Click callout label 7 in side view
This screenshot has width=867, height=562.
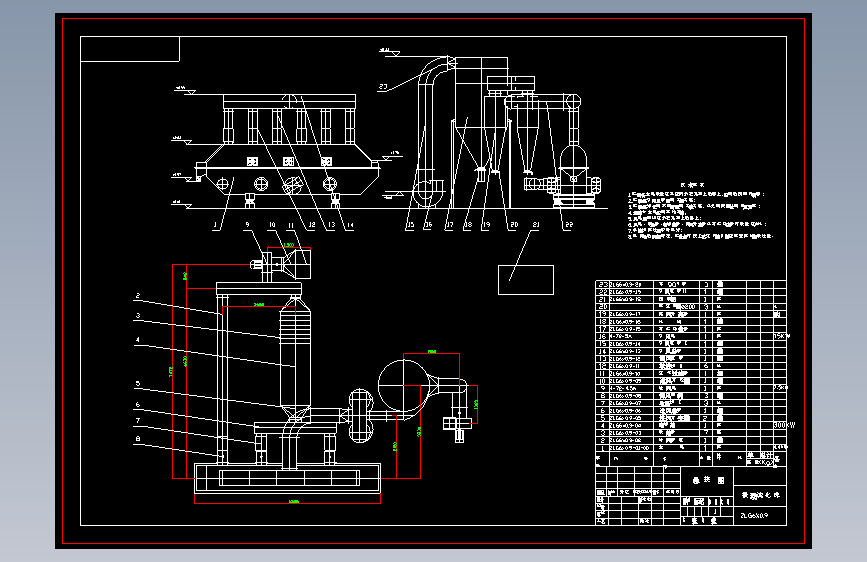coord(138,421)
